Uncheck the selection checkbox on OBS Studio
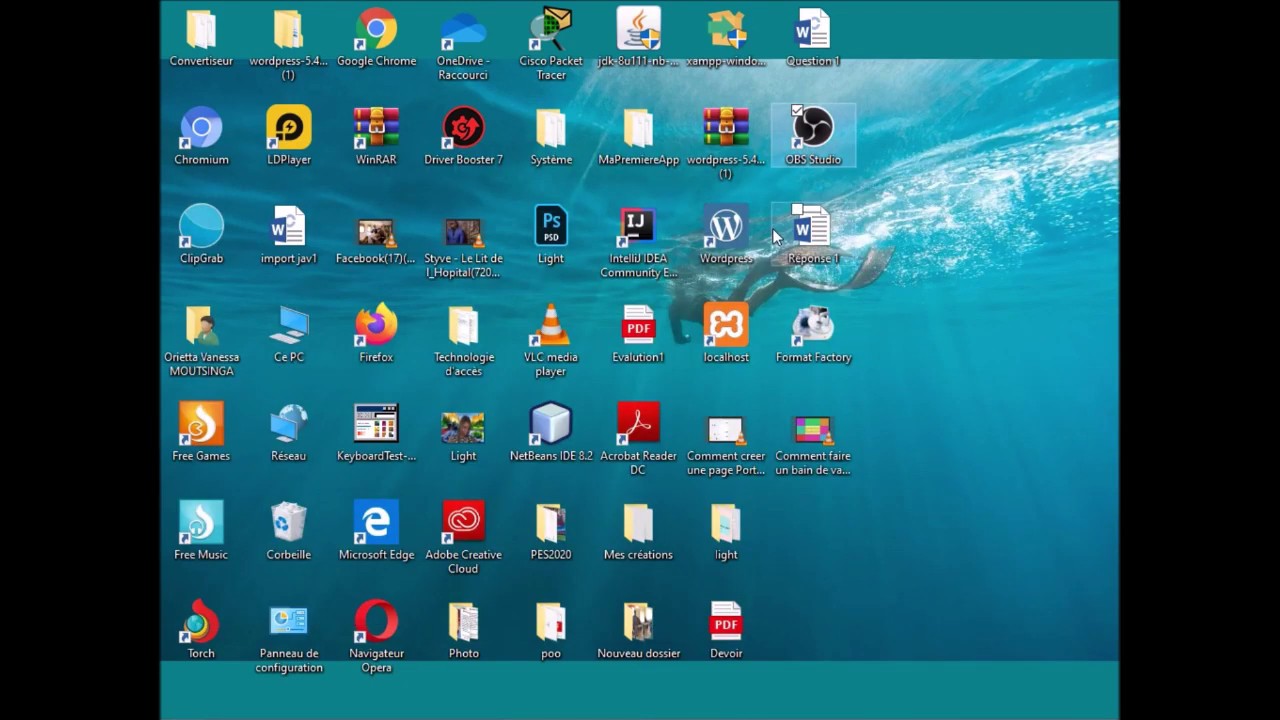The image size is (1280, 720). (797, 110)
